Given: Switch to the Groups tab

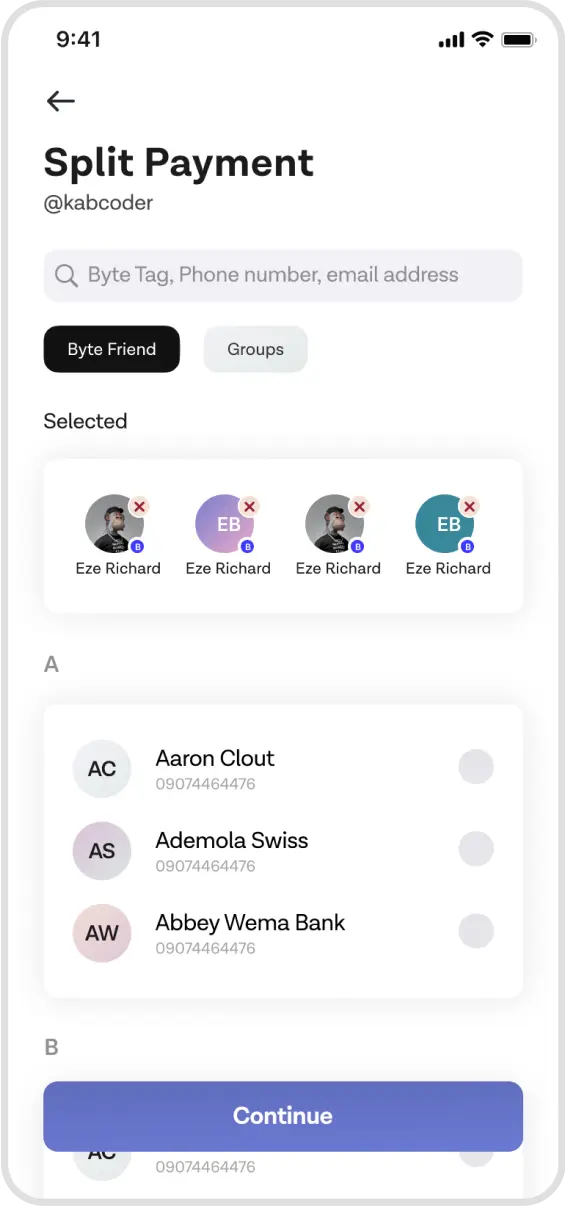Looking at the screenshot, I should coord(255,349).
